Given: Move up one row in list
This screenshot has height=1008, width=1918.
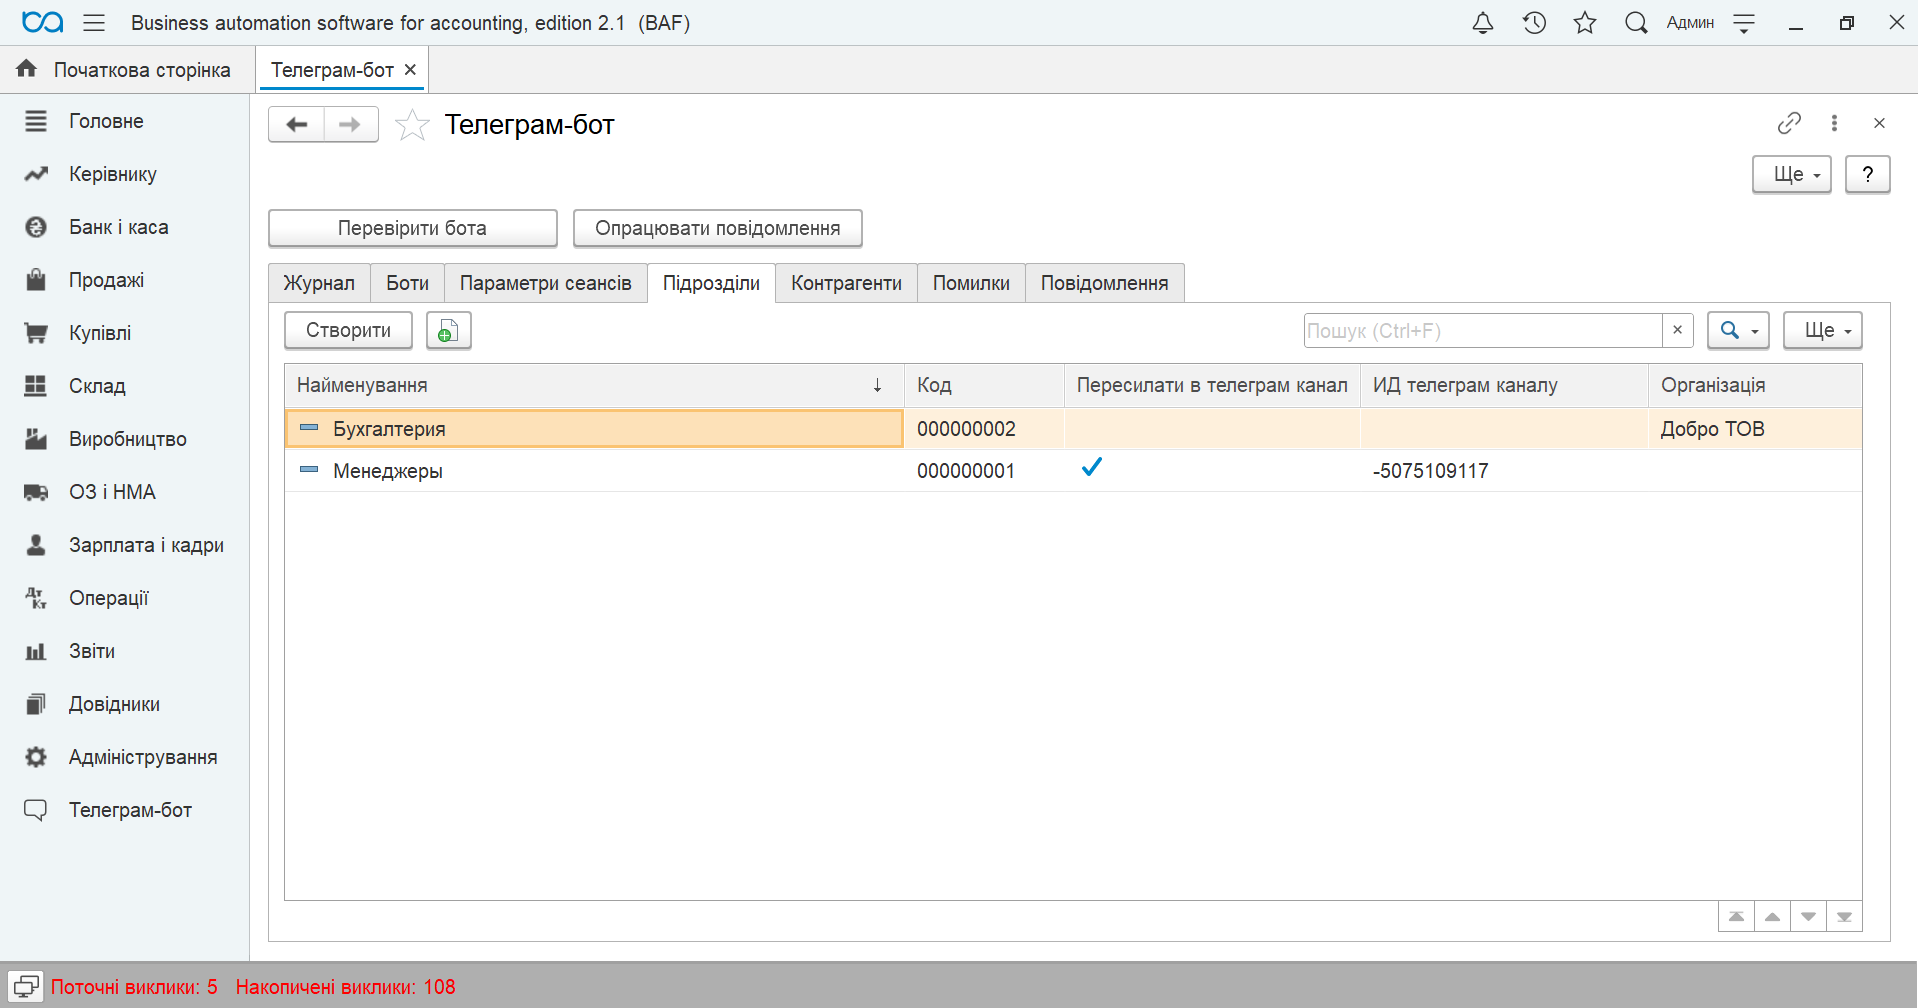Looking at the screenshot, I should 1772,917.
